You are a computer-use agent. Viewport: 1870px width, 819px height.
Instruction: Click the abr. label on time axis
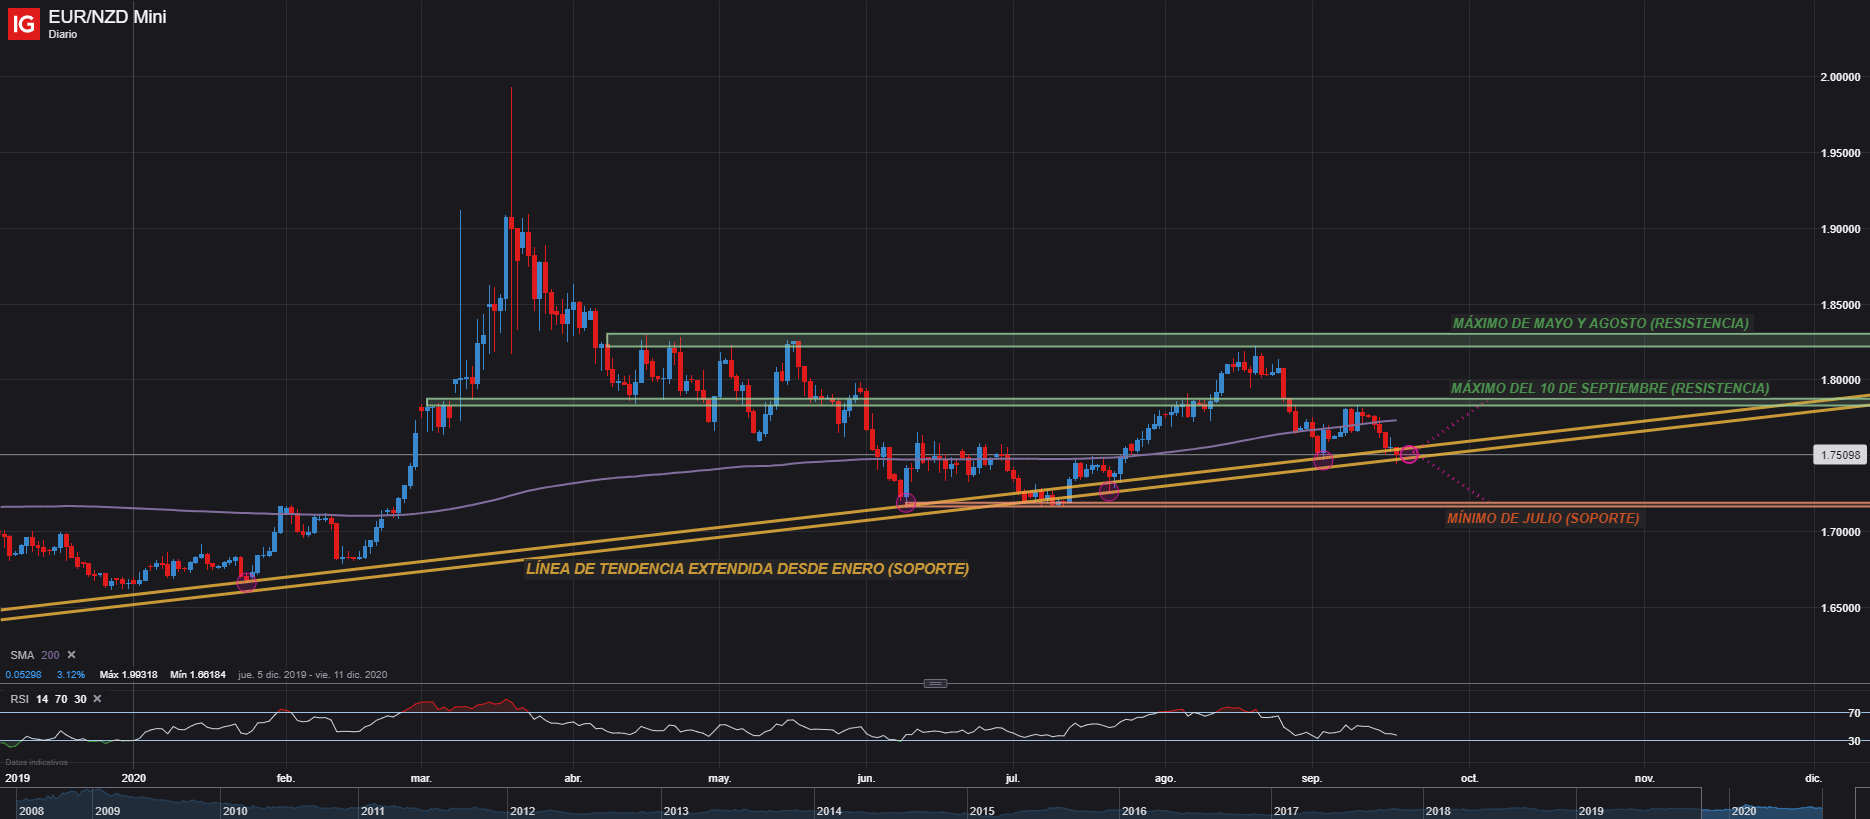(x=573, y=778)
